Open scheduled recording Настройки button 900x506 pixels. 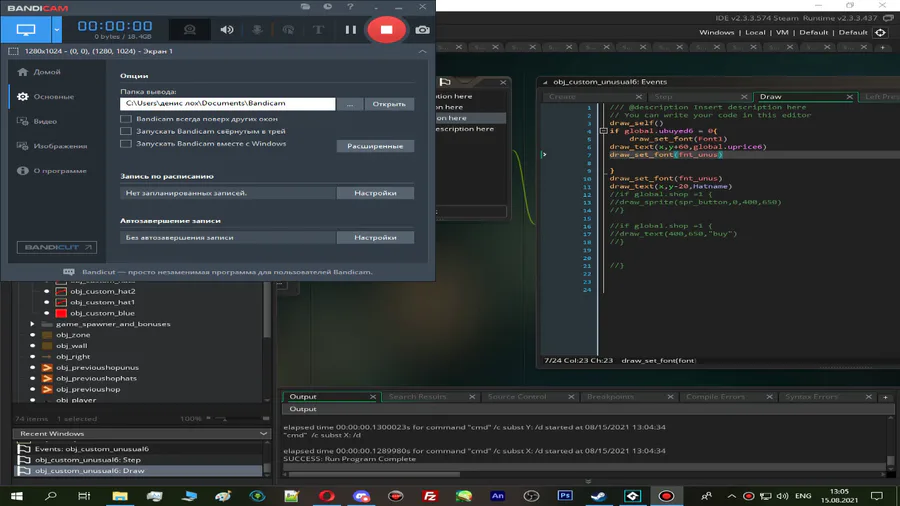pyautogui.click(x=375, y=193)
